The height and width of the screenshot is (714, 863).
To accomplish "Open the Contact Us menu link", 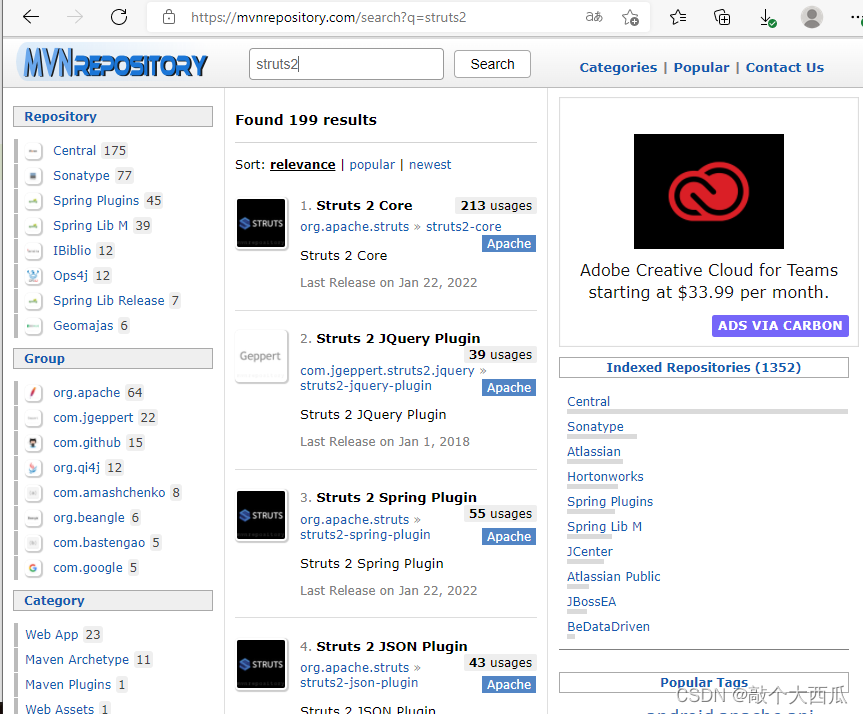I will (785, 67).
